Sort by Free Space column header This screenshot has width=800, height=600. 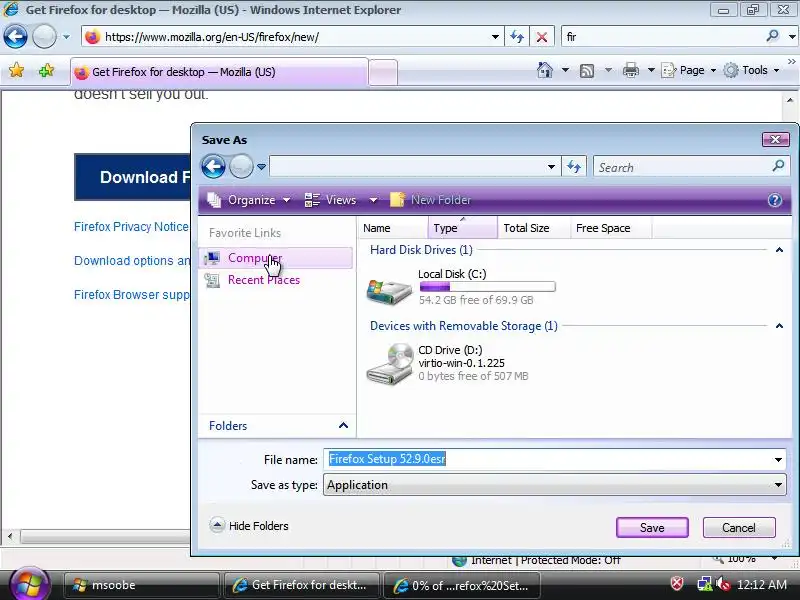coord(611,228)
